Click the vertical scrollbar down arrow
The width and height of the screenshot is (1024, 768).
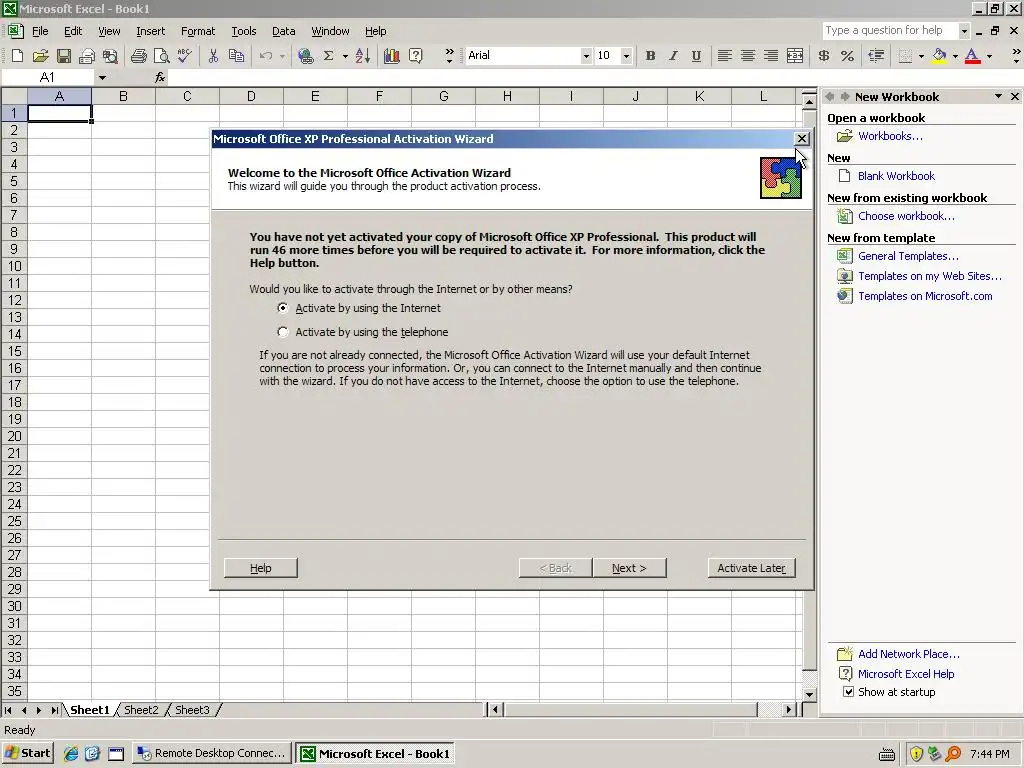coord(809,694)
